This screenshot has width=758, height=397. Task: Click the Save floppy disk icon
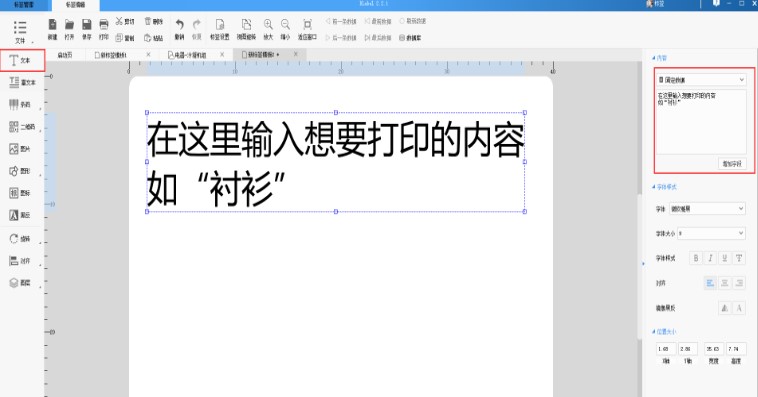87,29
